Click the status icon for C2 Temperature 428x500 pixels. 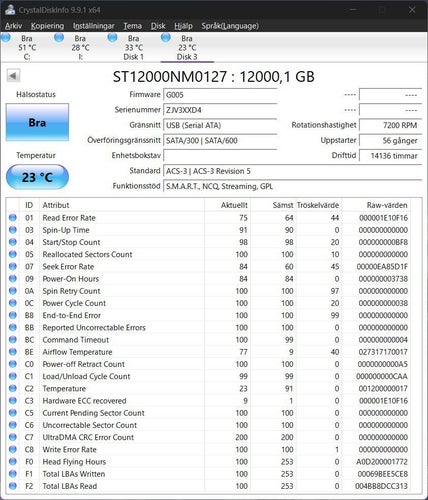click(13, 388)
